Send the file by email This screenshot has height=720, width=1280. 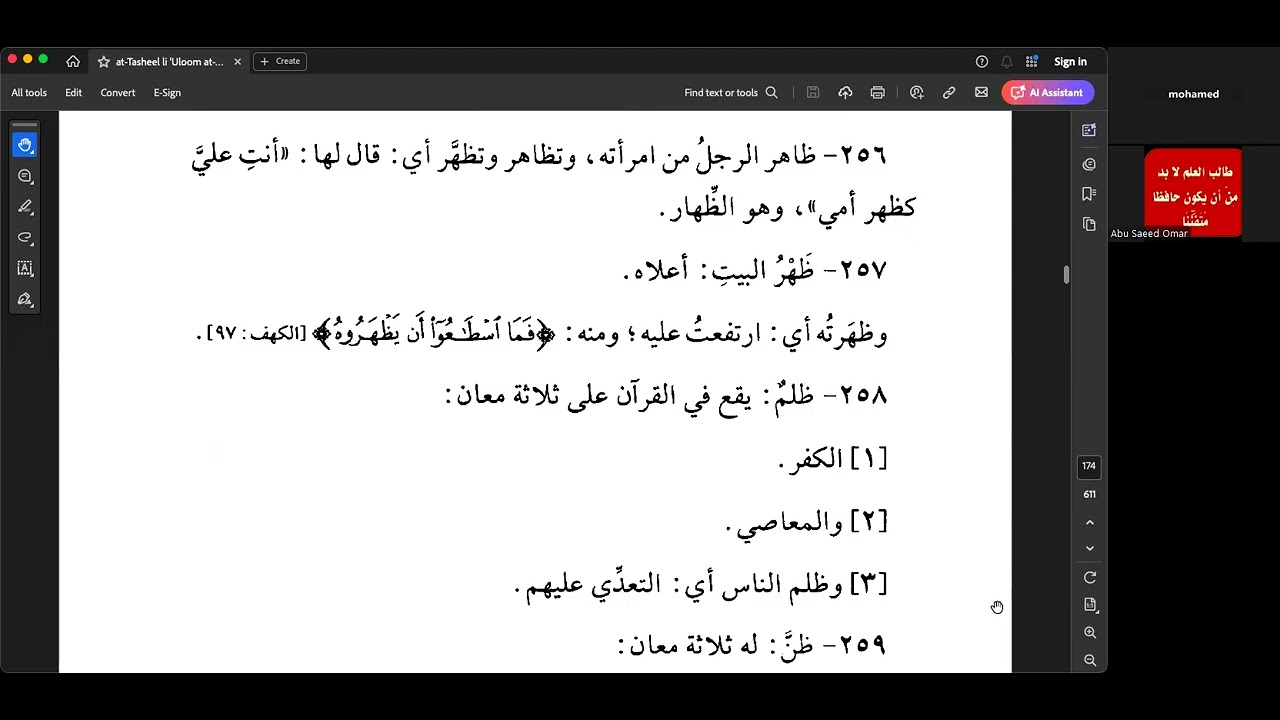pos(981,93)
